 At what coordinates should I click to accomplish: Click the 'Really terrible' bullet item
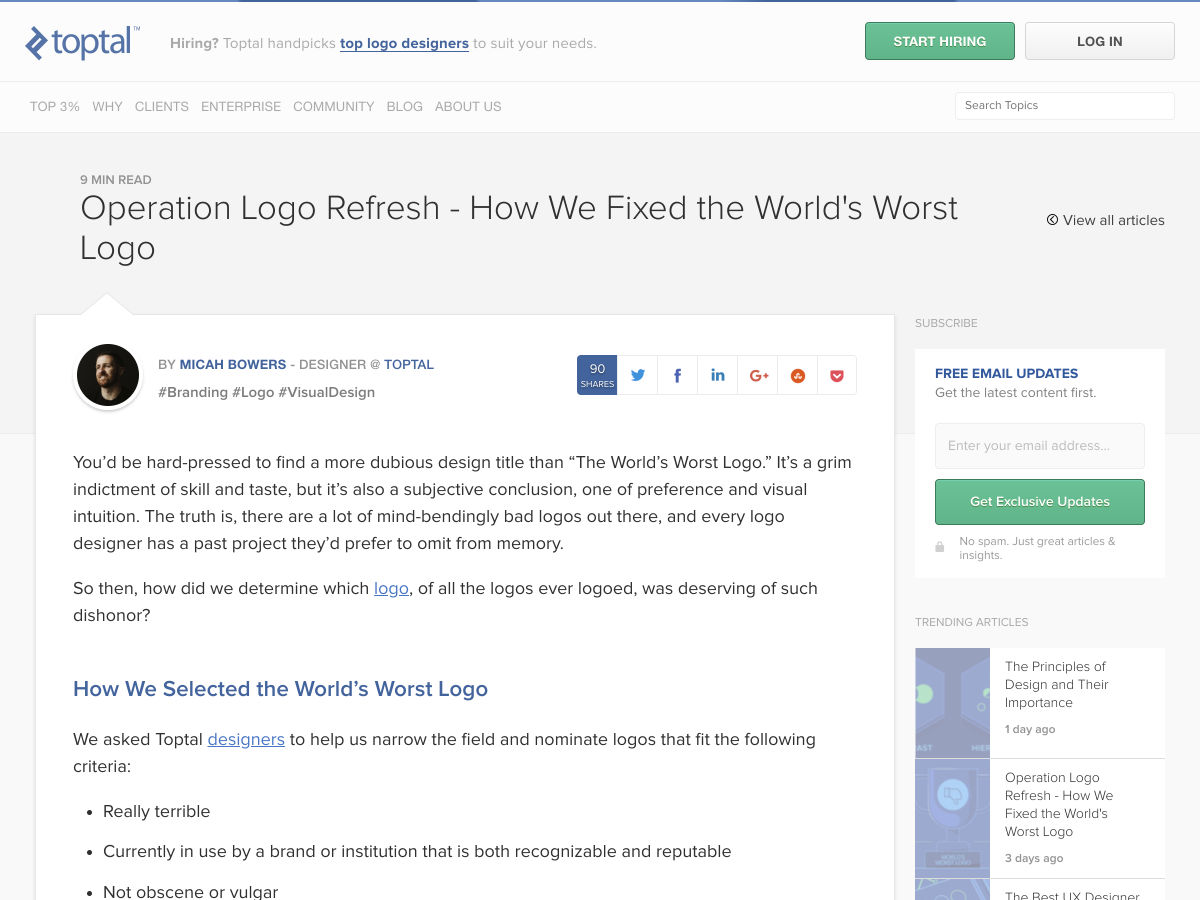pyautogui.click(x=157, y=811)
